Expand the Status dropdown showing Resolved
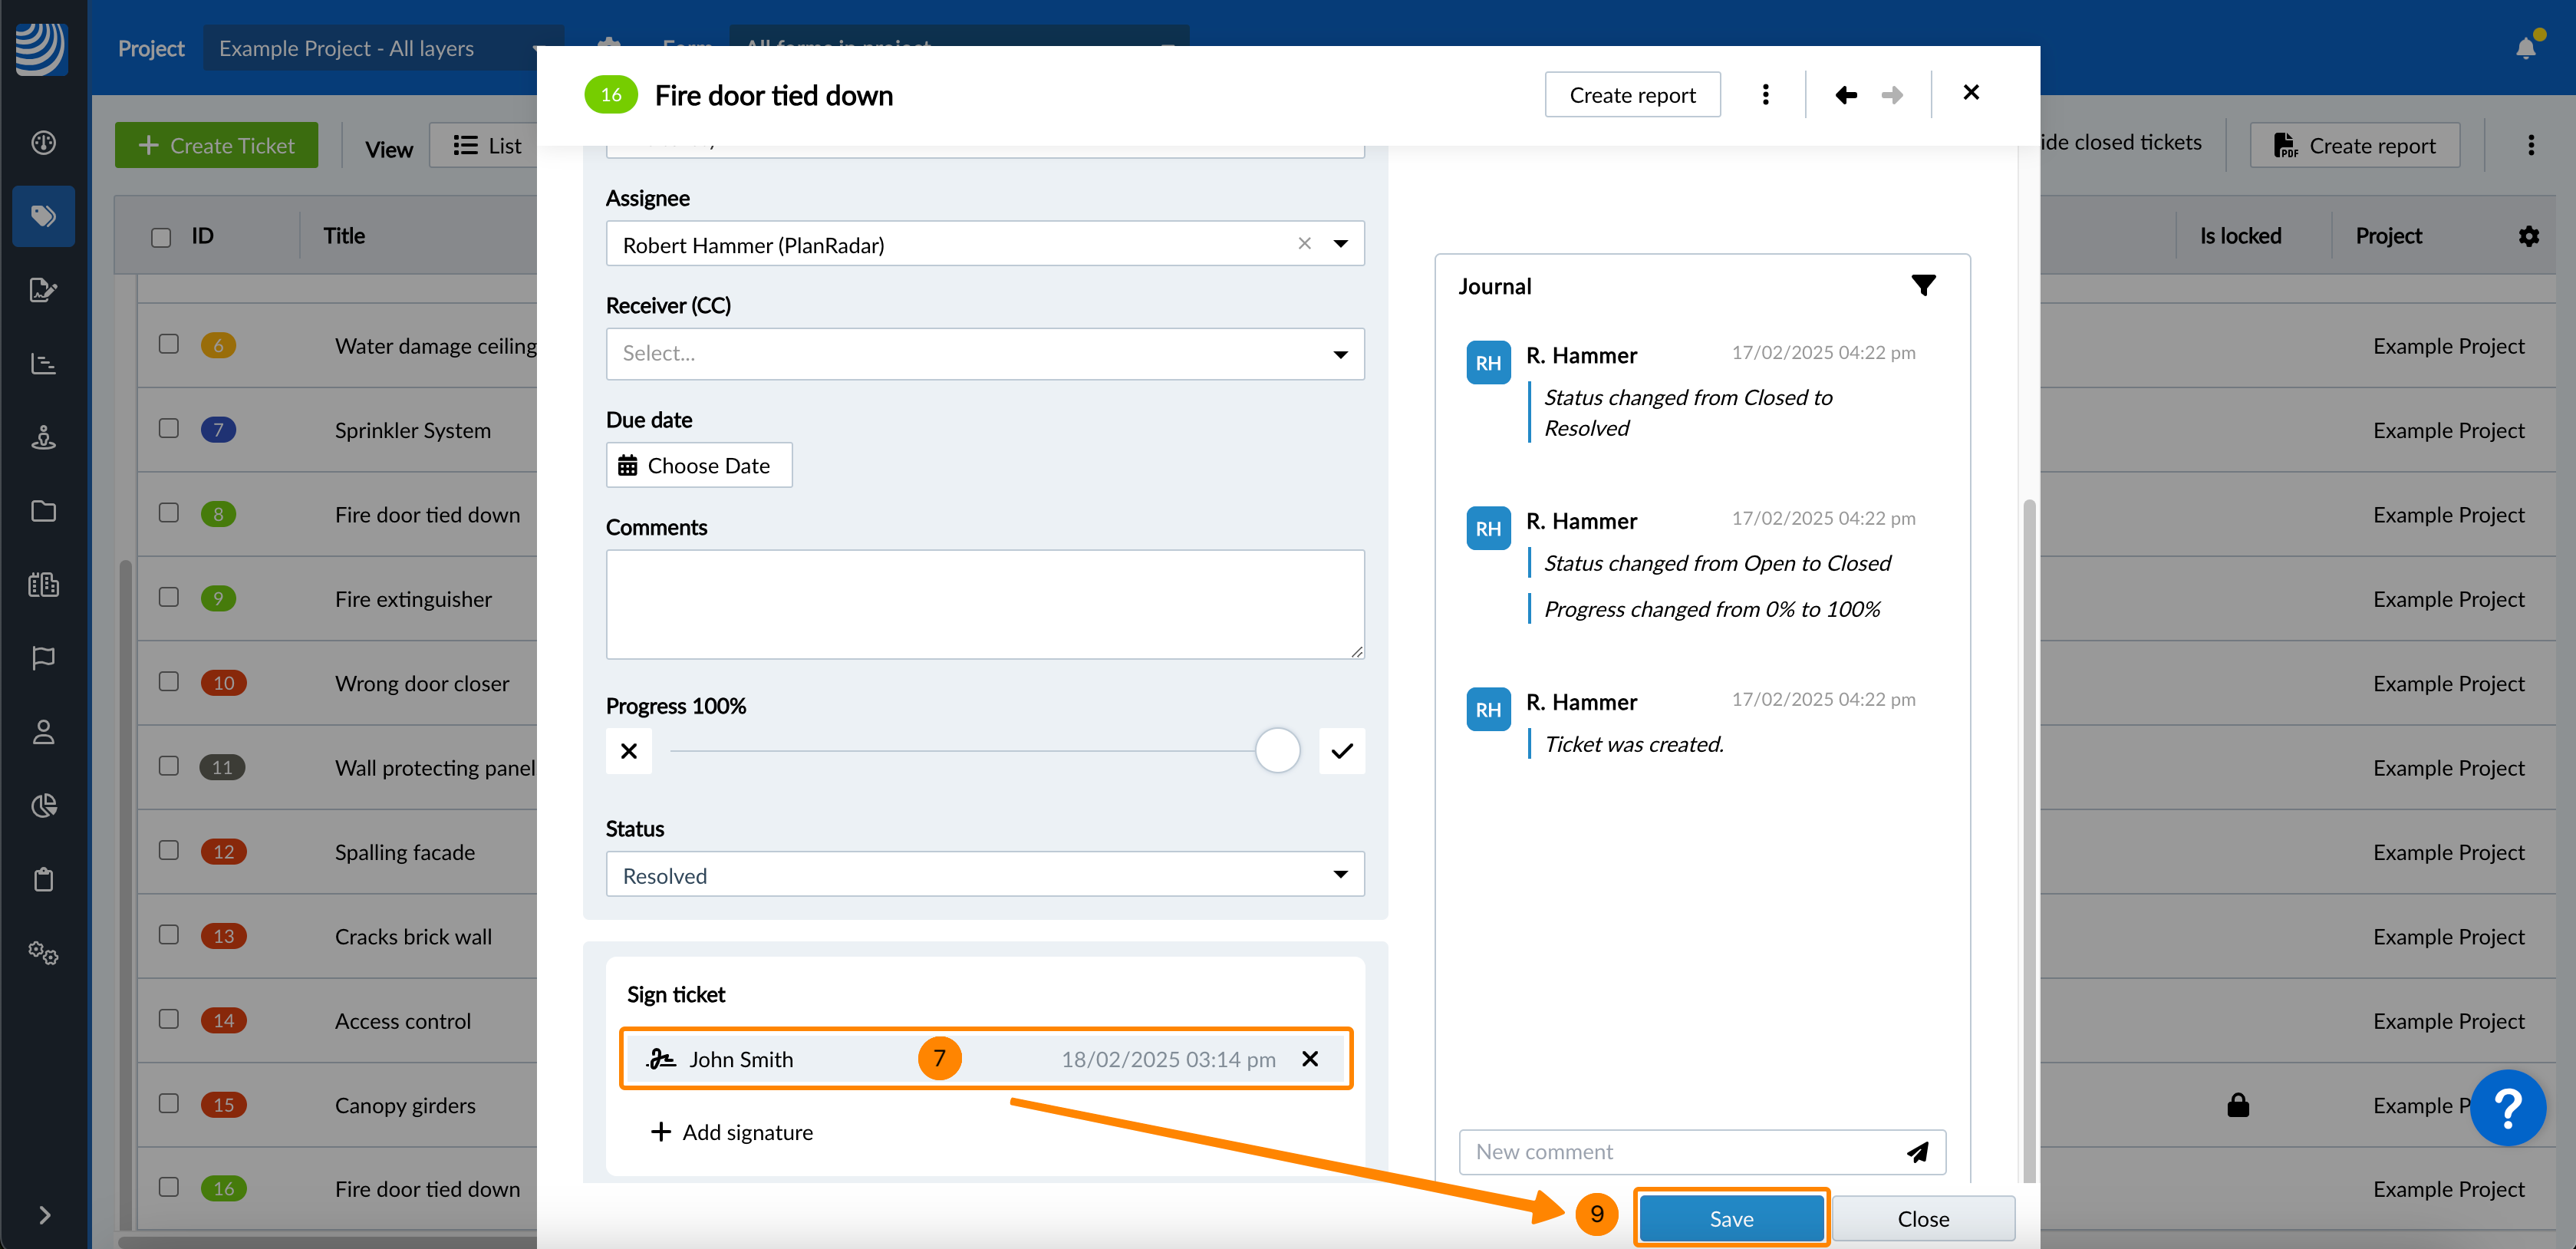The width and height of the screenshot is (2576, 1249). [x=984, y=875]
